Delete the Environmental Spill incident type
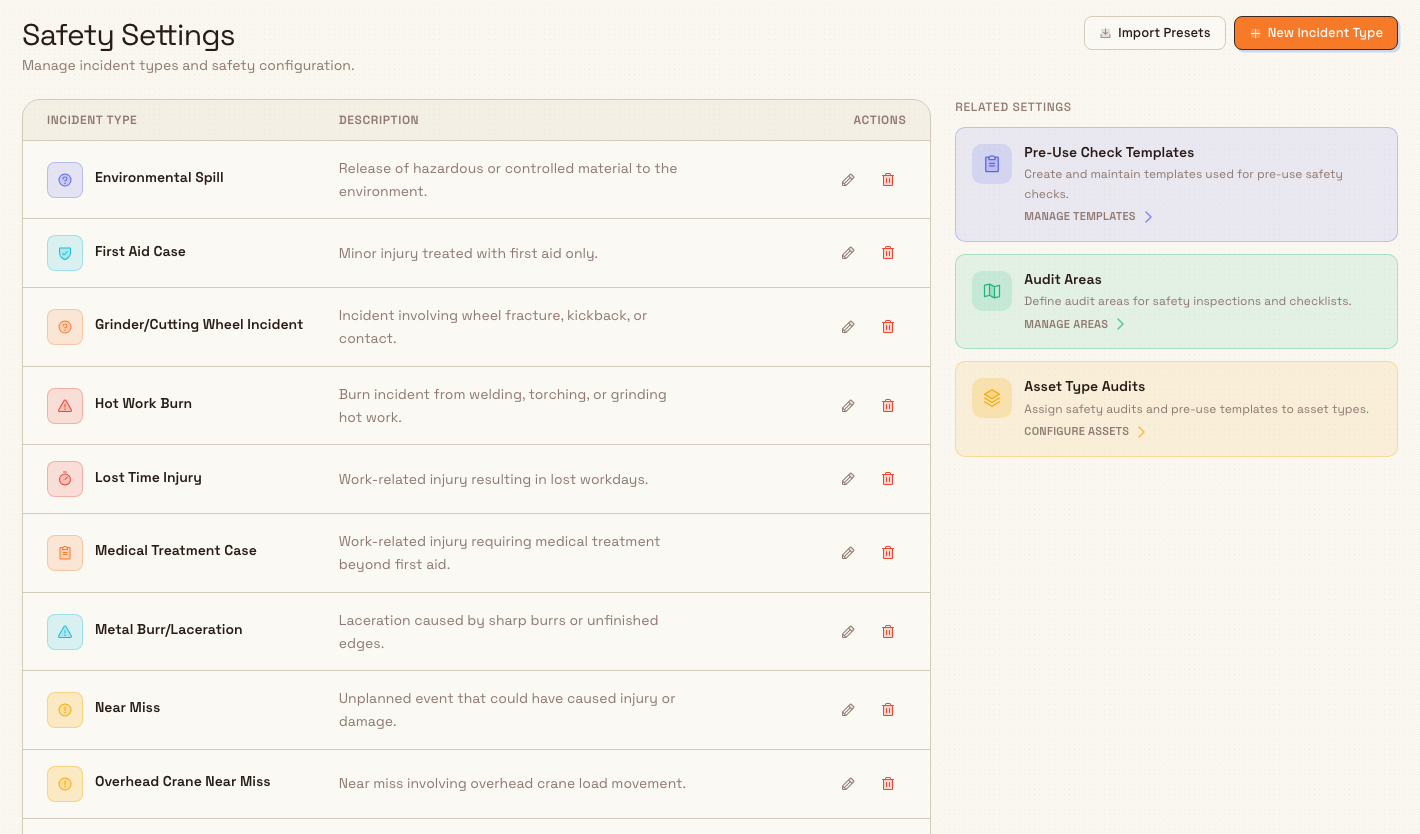This screenshot has width=1420, height=834. click(x=888, y=180)
